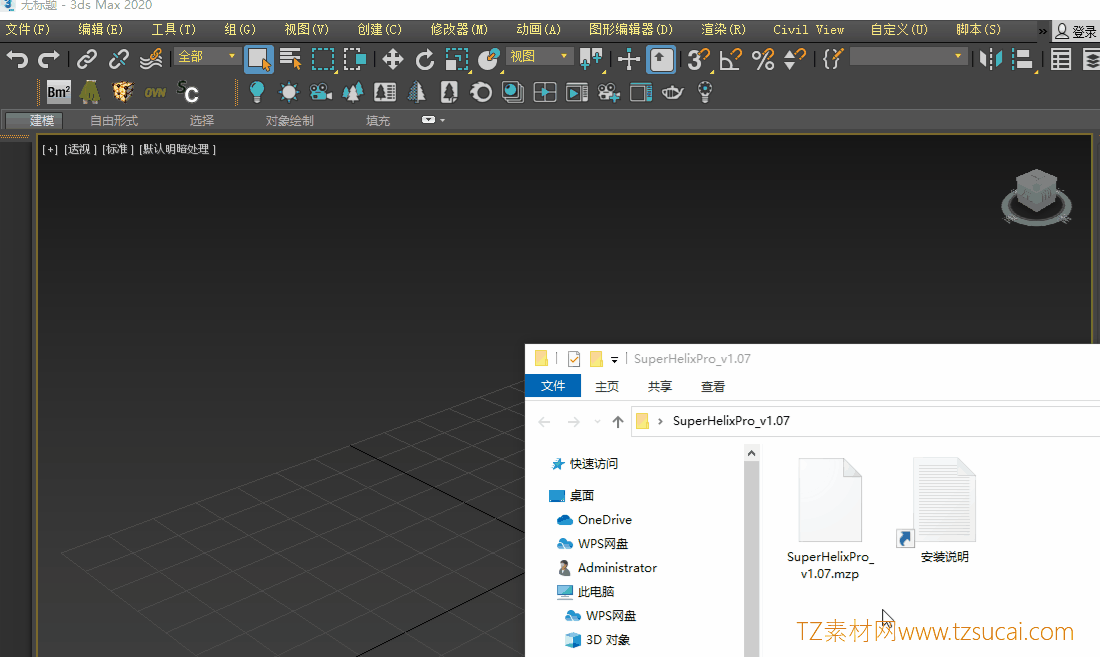Open the rectangular selection region flyout
Image resolution: width=1100 pixels, height=657 pixels.
[x=323, y=60]
